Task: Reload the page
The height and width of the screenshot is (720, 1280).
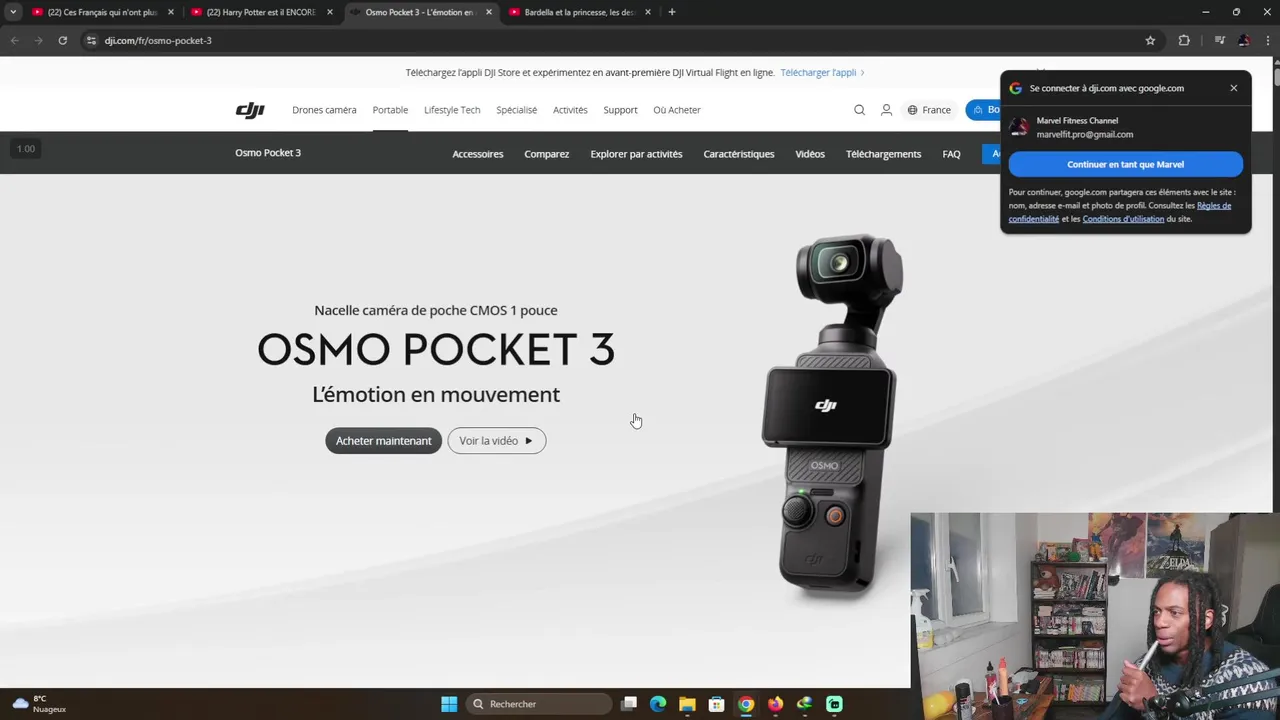Action: click(x=62, y=40)
